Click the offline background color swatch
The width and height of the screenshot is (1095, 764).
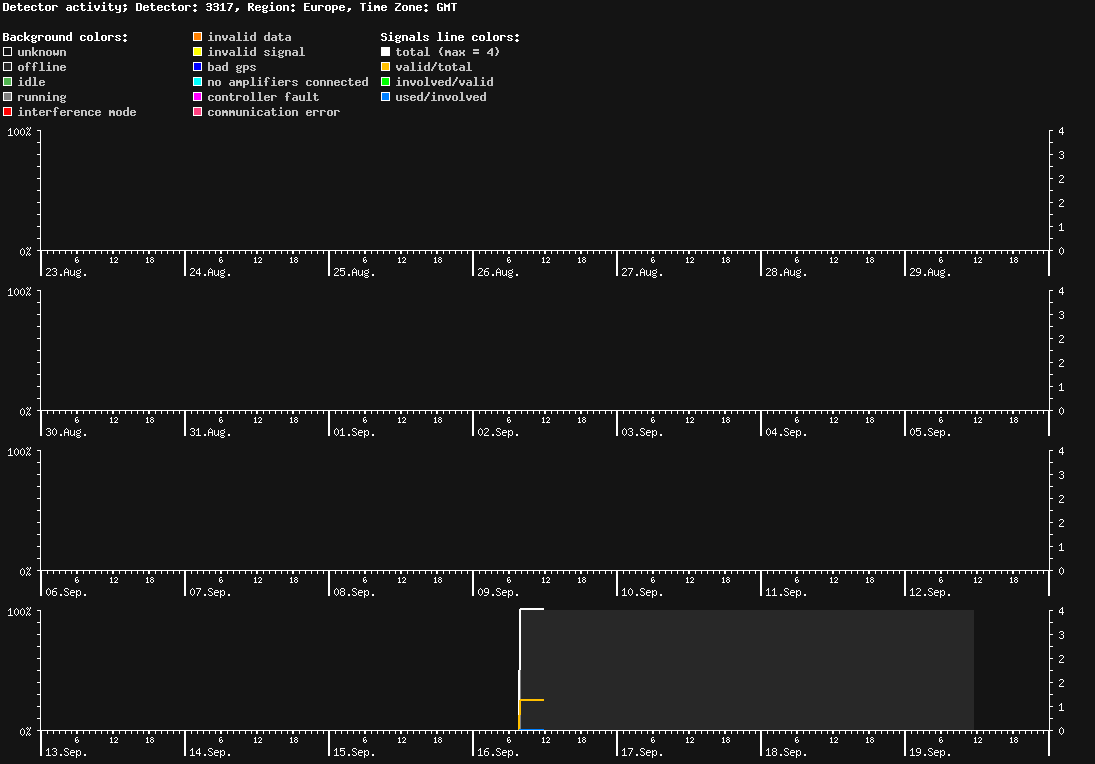8,67
